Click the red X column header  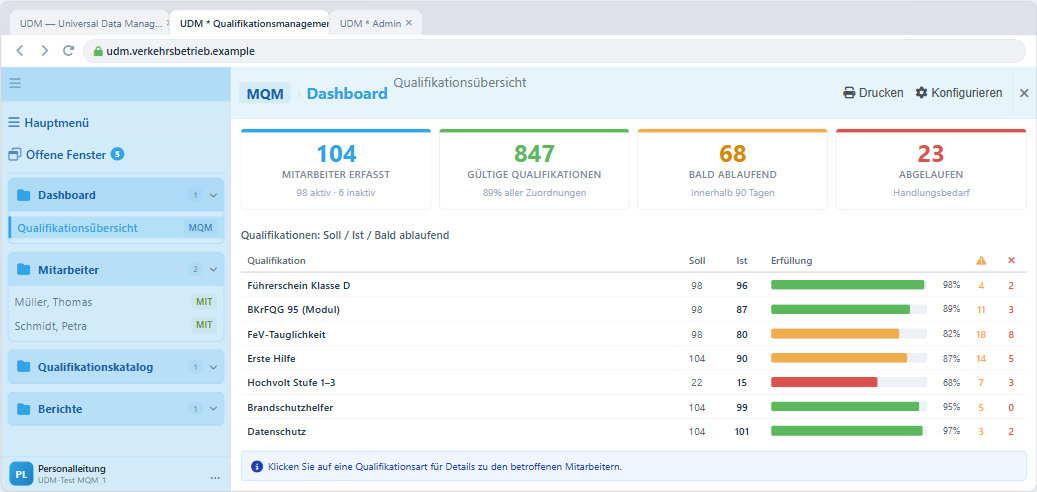[x=1011, y=261]
